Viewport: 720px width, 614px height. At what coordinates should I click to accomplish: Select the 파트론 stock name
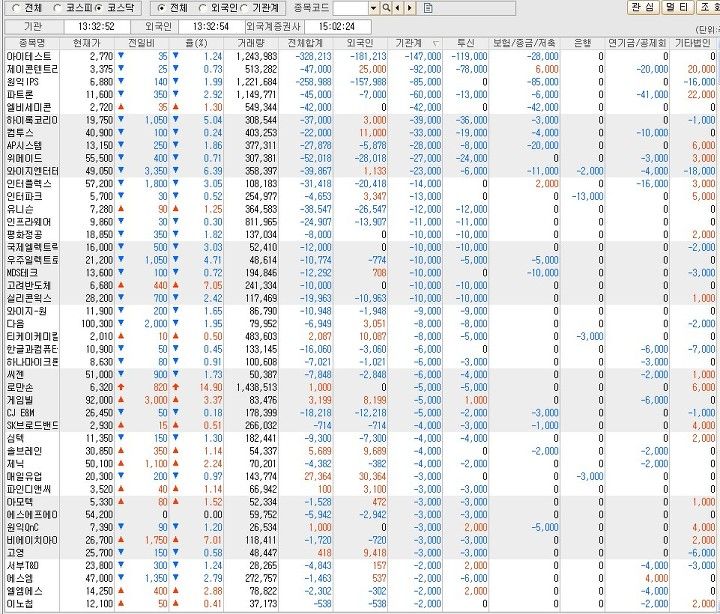pos(20,95)
